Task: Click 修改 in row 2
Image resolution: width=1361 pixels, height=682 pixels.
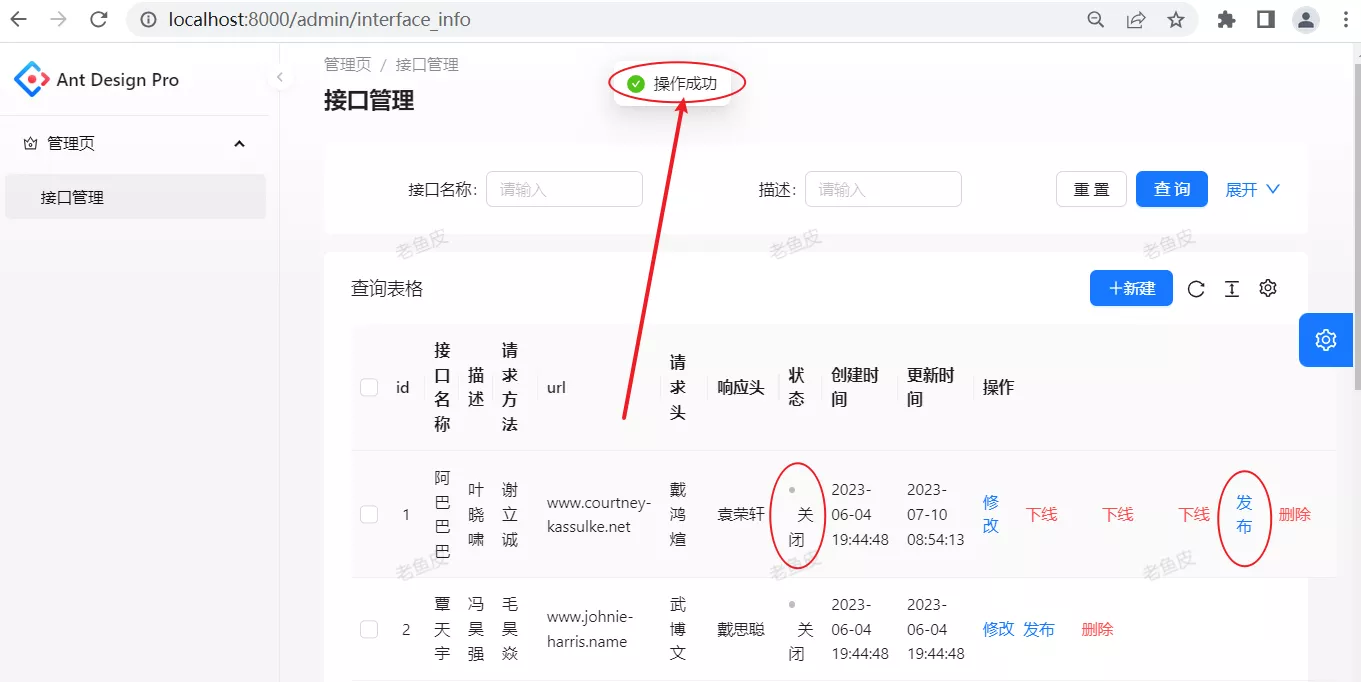Action: pyautogui.click(x=998, y=629)
